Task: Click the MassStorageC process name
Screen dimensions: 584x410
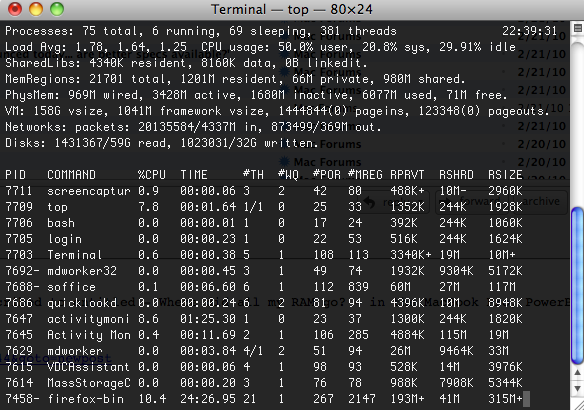Action: 89,383
